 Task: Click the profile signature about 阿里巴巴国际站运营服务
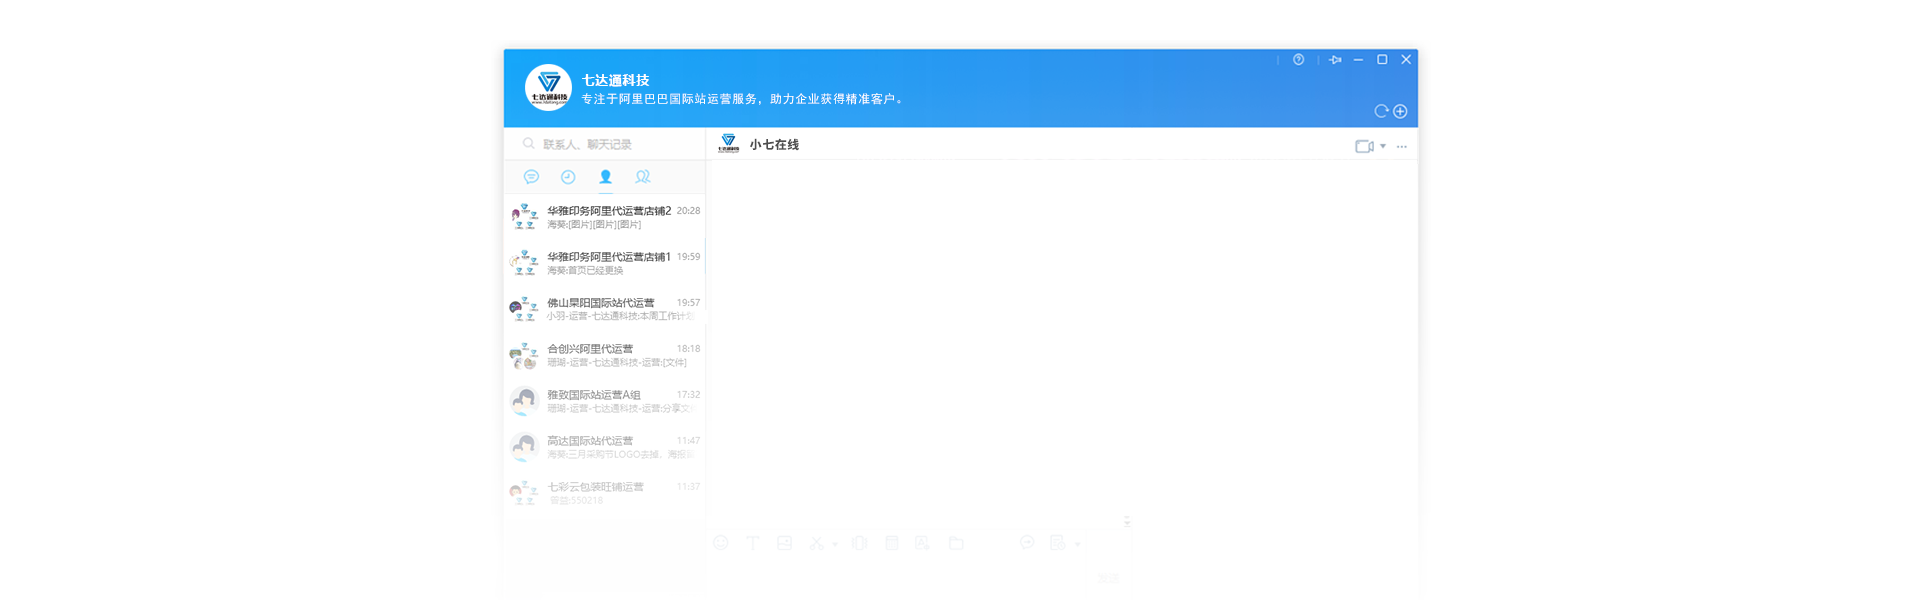pyautogui.click(x=744, y=99)
